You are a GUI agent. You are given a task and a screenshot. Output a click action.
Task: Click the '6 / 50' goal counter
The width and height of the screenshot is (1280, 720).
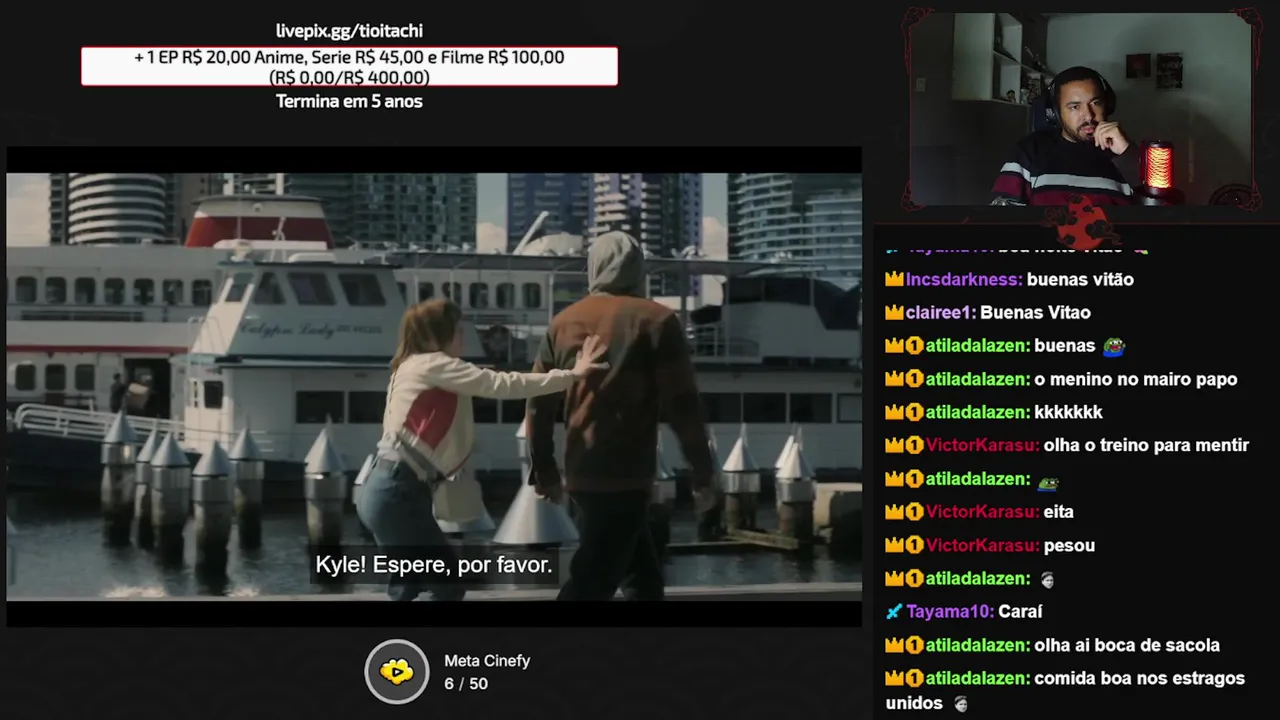coord(466,684)
